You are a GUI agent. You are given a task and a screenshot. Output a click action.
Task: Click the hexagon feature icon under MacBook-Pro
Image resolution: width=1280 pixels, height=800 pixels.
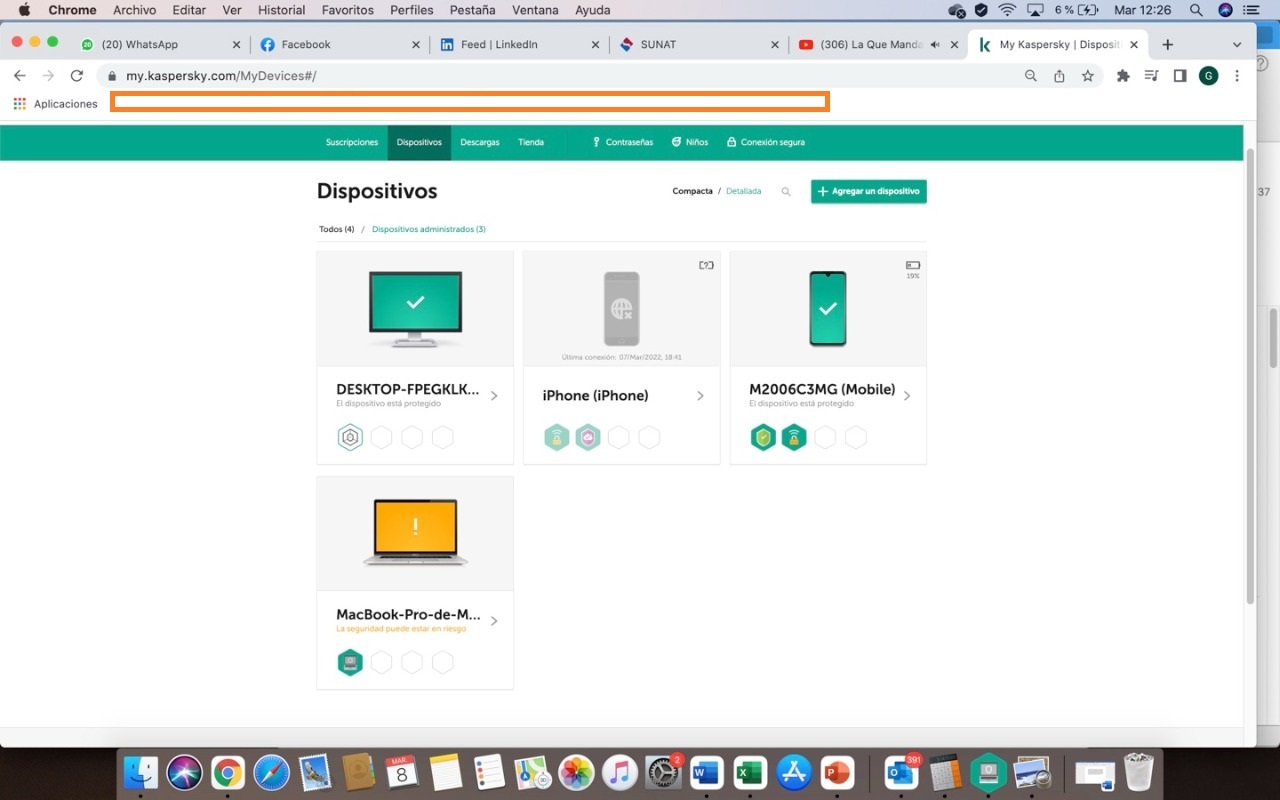tap(350, 662)
